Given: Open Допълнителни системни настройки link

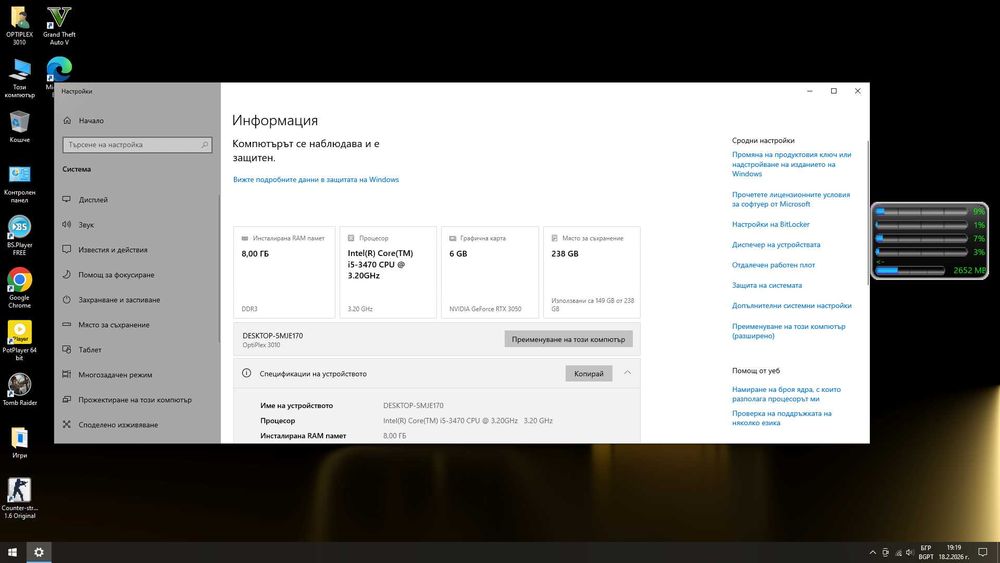Looking at the screenshot, I should (x=791, y=306).
